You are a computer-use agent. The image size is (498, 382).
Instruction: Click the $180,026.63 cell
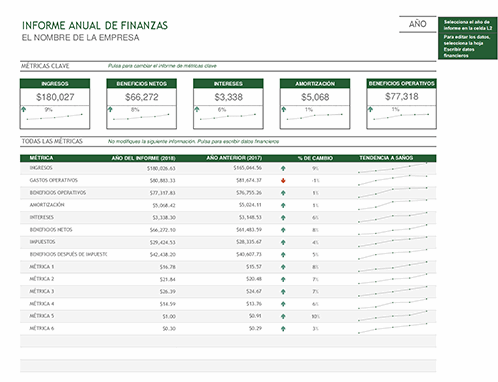pyautogui.click(x=161, y=168)
